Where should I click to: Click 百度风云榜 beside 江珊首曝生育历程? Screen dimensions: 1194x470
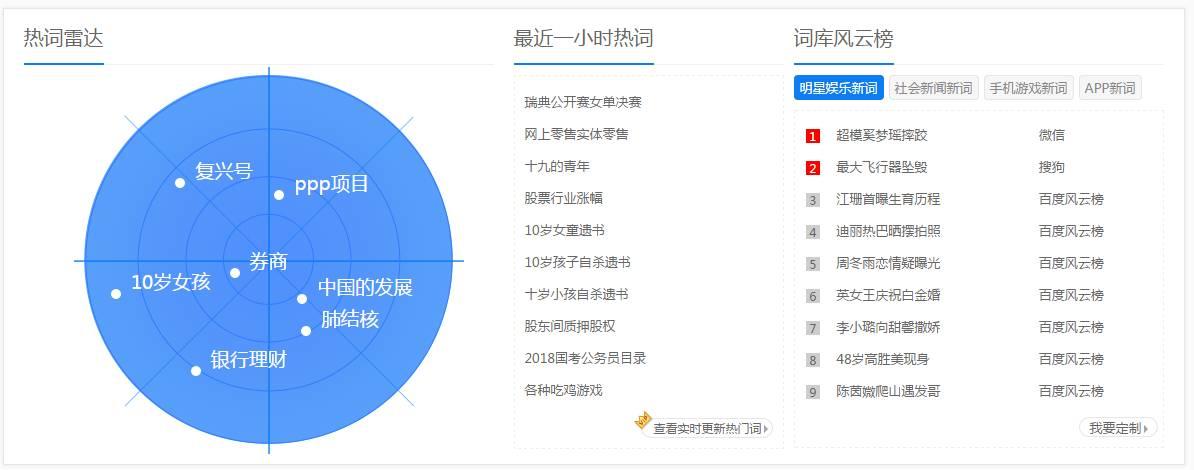point(1071,200)
